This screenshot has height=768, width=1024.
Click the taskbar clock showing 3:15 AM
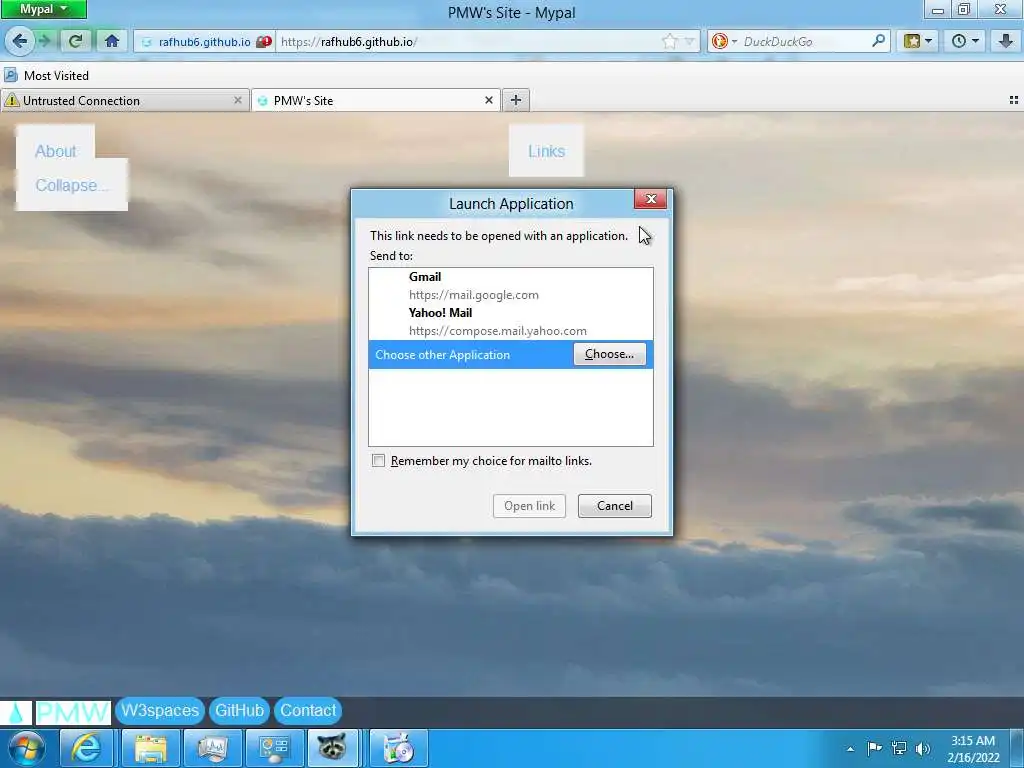pyautogui.click(x=972, y=748)
